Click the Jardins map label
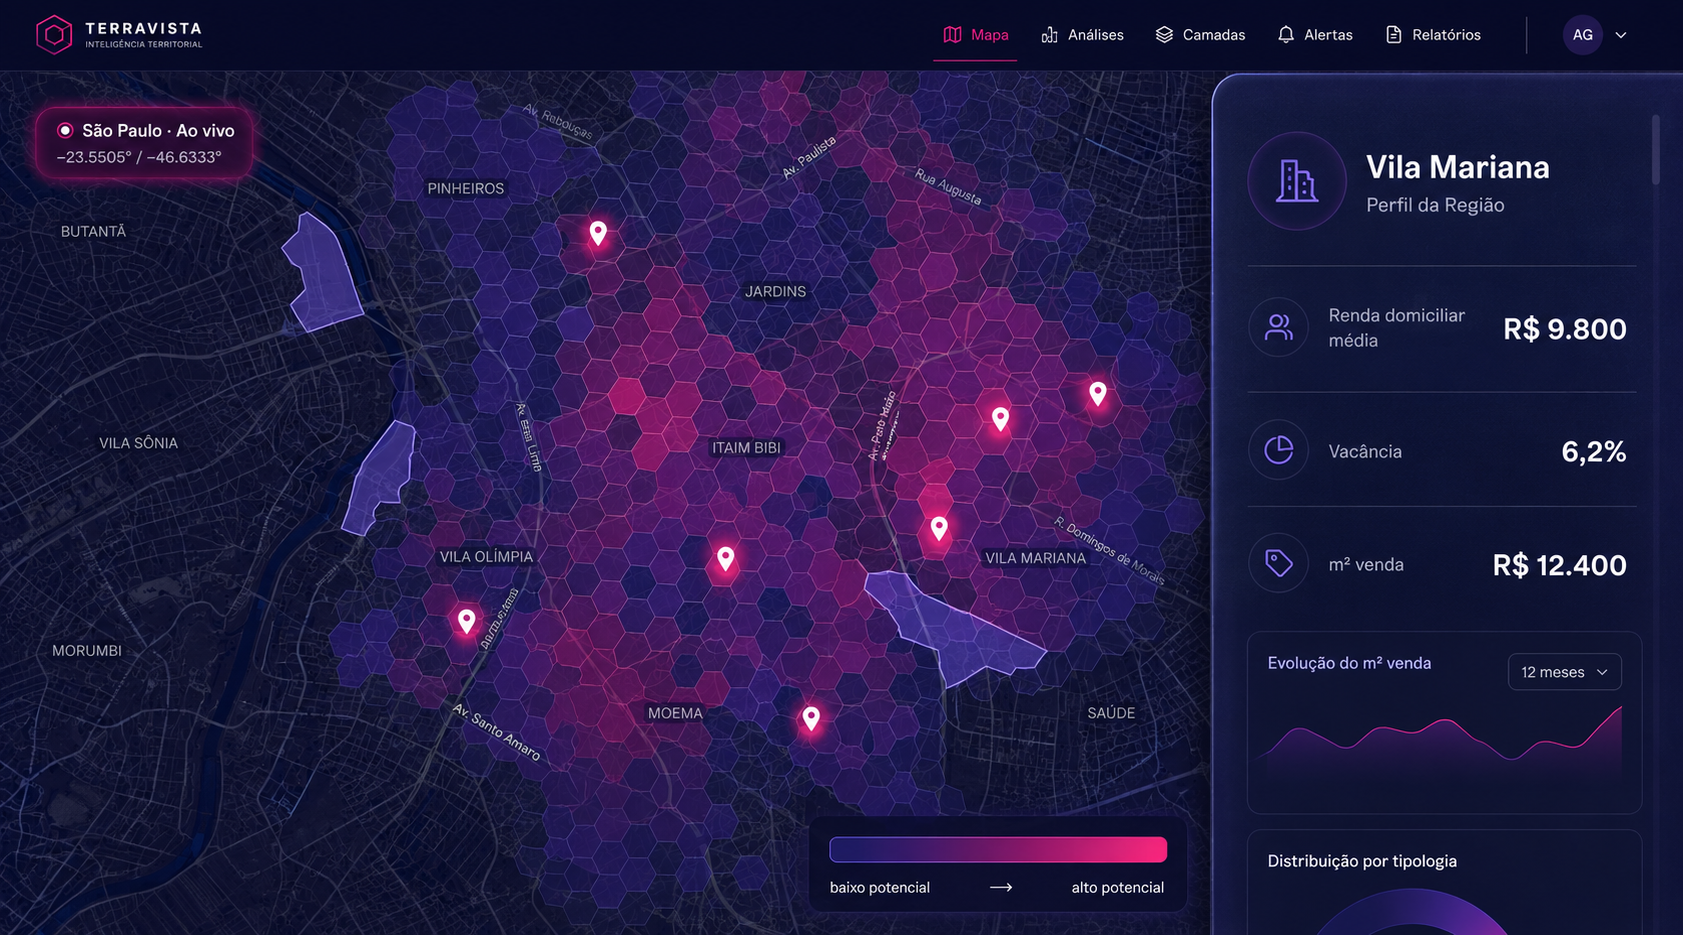 click(x=775, y=292)
